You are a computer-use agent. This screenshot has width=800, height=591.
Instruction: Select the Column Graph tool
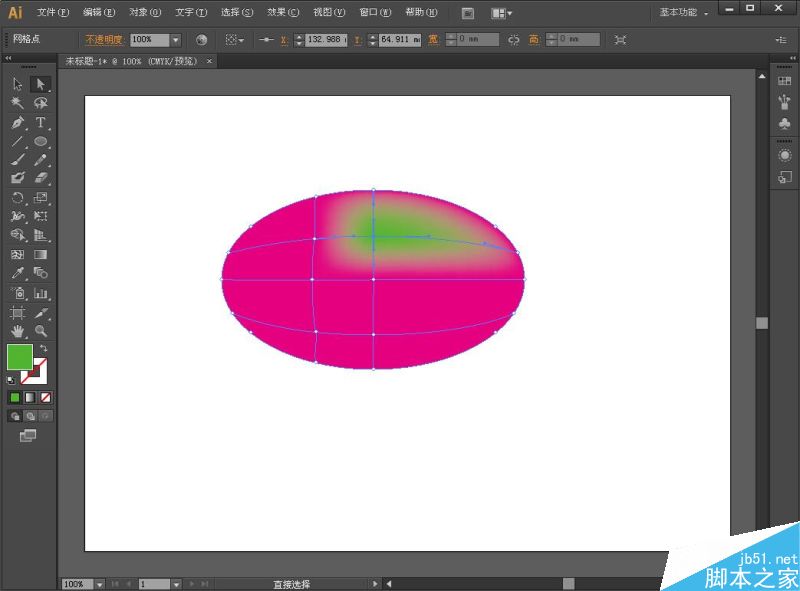pos(40,293)
